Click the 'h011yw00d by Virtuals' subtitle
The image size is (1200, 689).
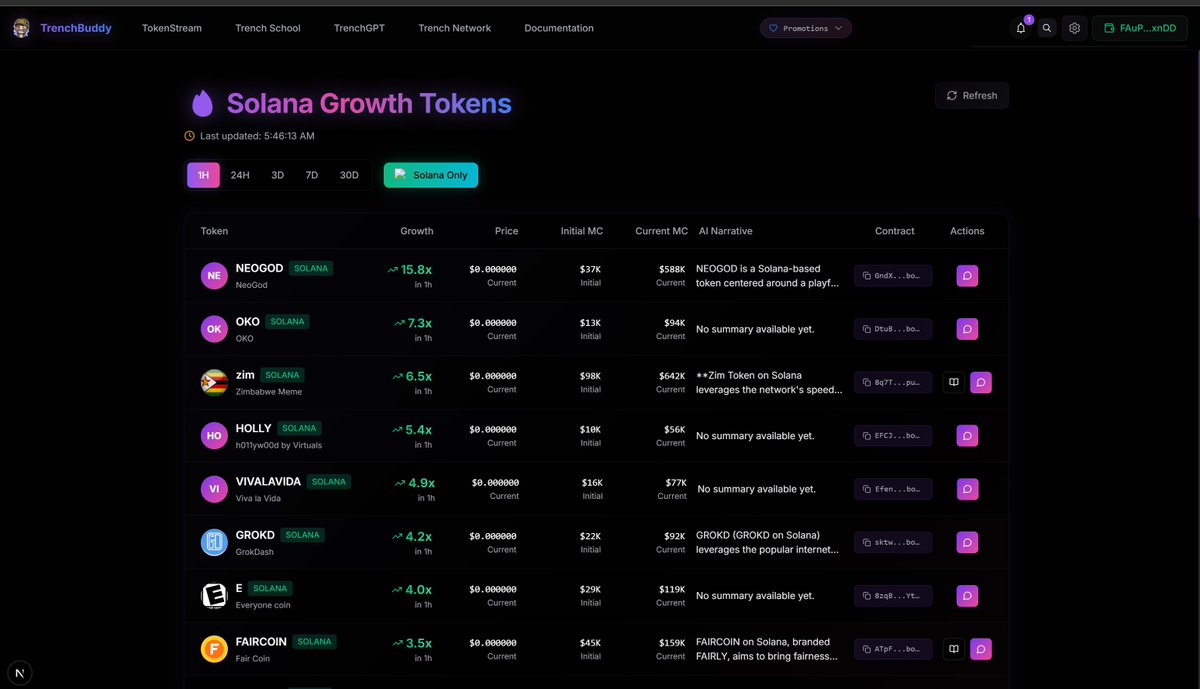279,445
